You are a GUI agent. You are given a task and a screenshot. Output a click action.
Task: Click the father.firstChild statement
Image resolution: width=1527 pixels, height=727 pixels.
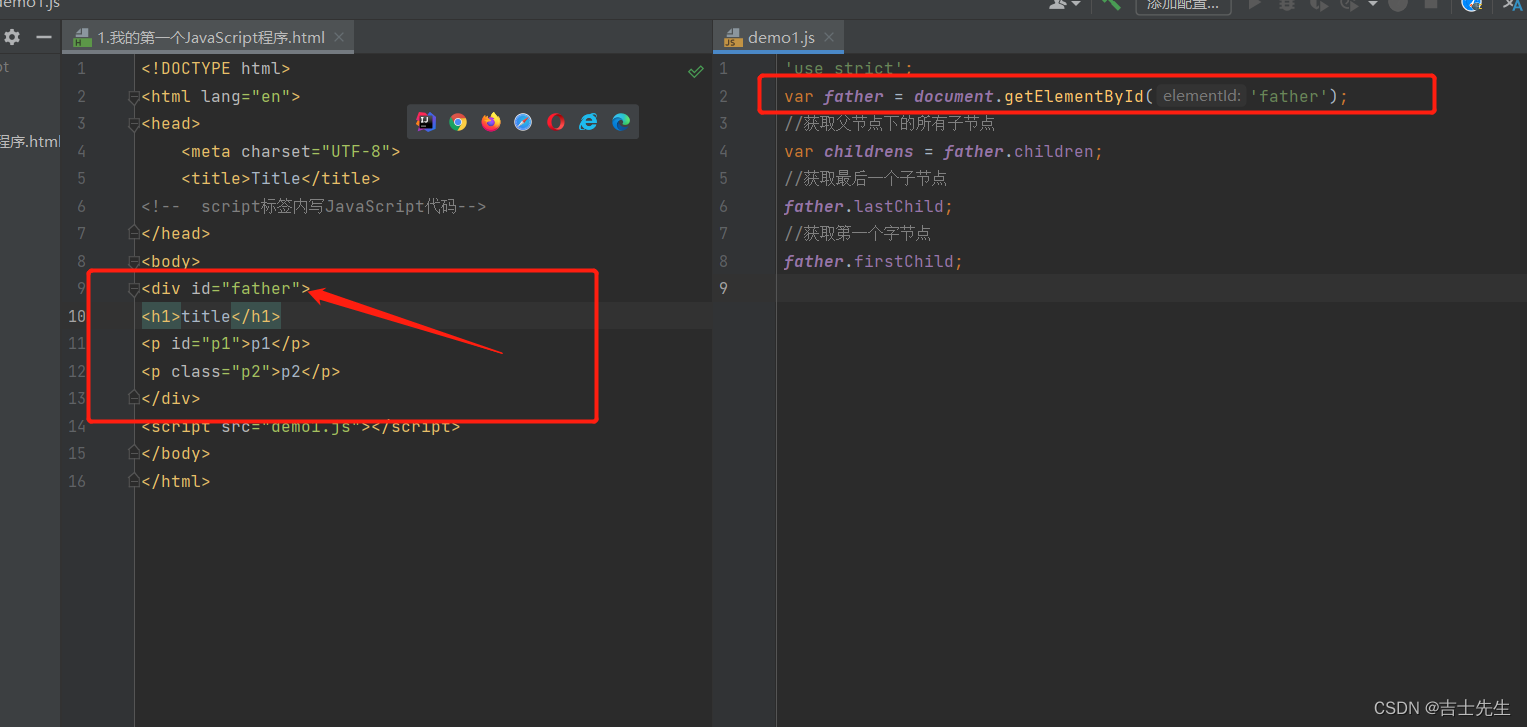[x=873, y=261]
